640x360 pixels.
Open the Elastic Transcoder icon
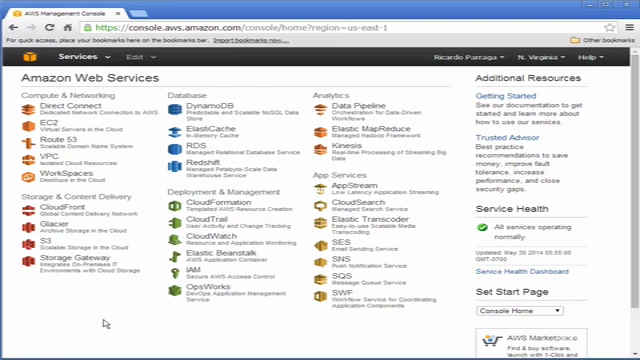pyautogui.click(x=320, y=223)
